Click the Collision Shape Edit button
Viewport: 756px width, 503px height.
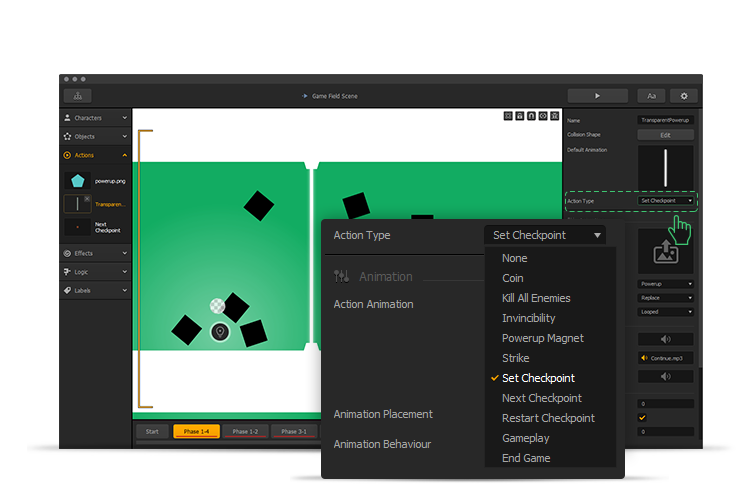[x=665, y=135]
